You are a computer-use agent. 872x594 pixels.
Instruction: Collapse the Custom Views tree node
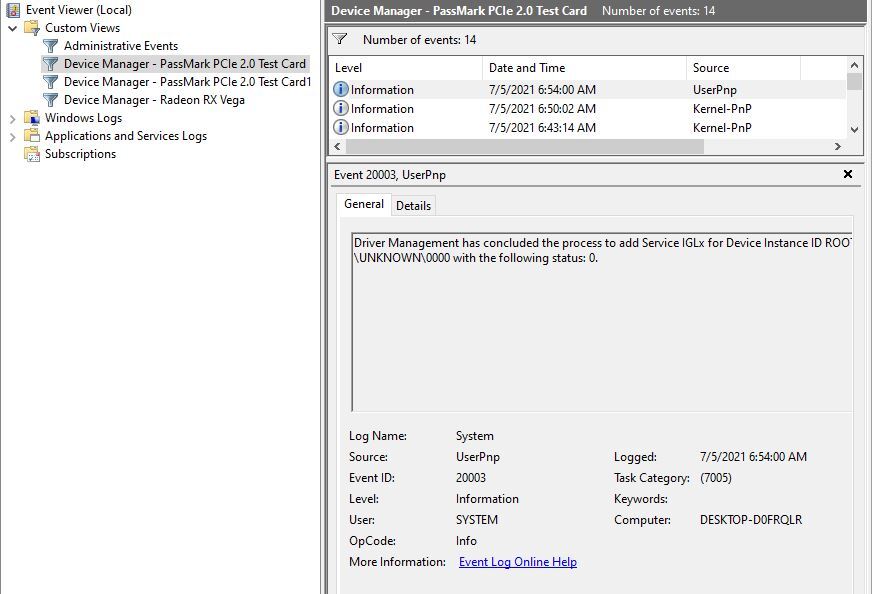[12, 28]
